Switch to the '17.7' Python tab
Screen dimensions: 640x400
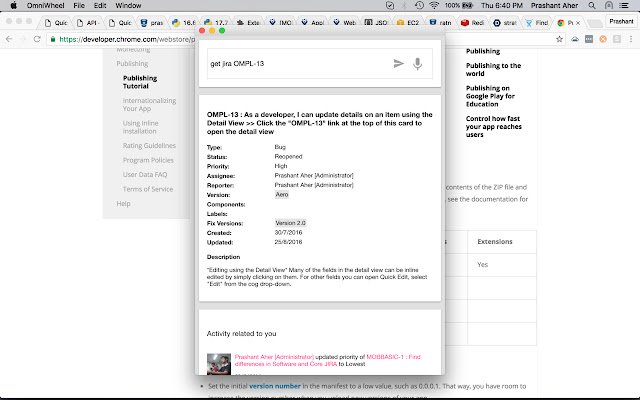[x=216, y=23]
